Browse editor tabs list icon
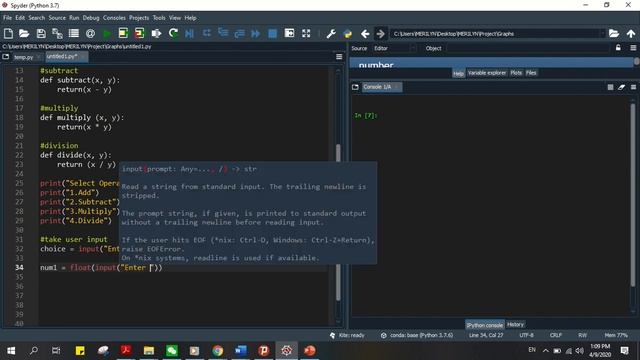 (x=6, y=57)
